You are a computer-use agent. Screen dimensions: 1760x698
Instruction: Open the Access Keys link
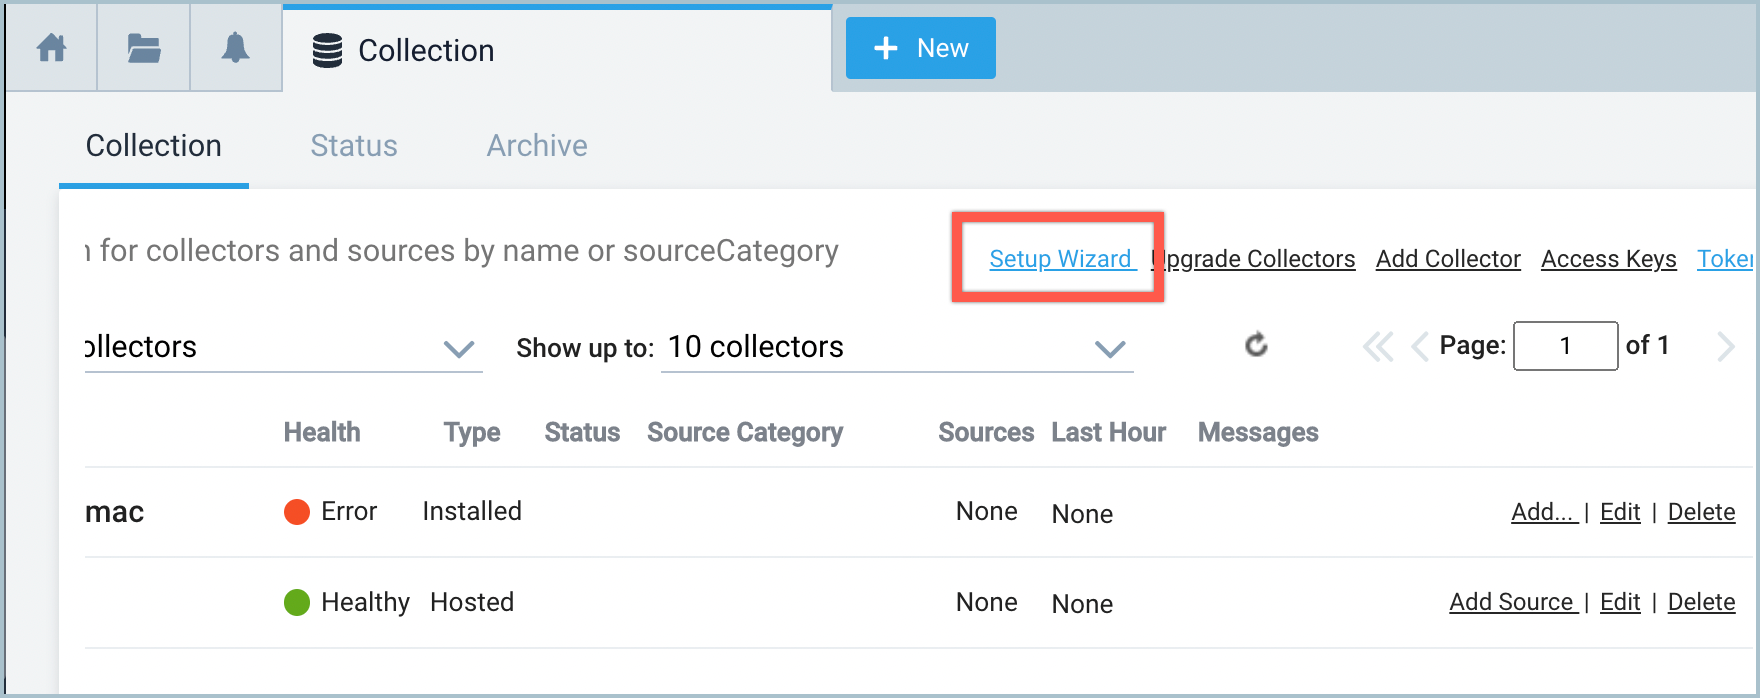[x=1608, y=259]
